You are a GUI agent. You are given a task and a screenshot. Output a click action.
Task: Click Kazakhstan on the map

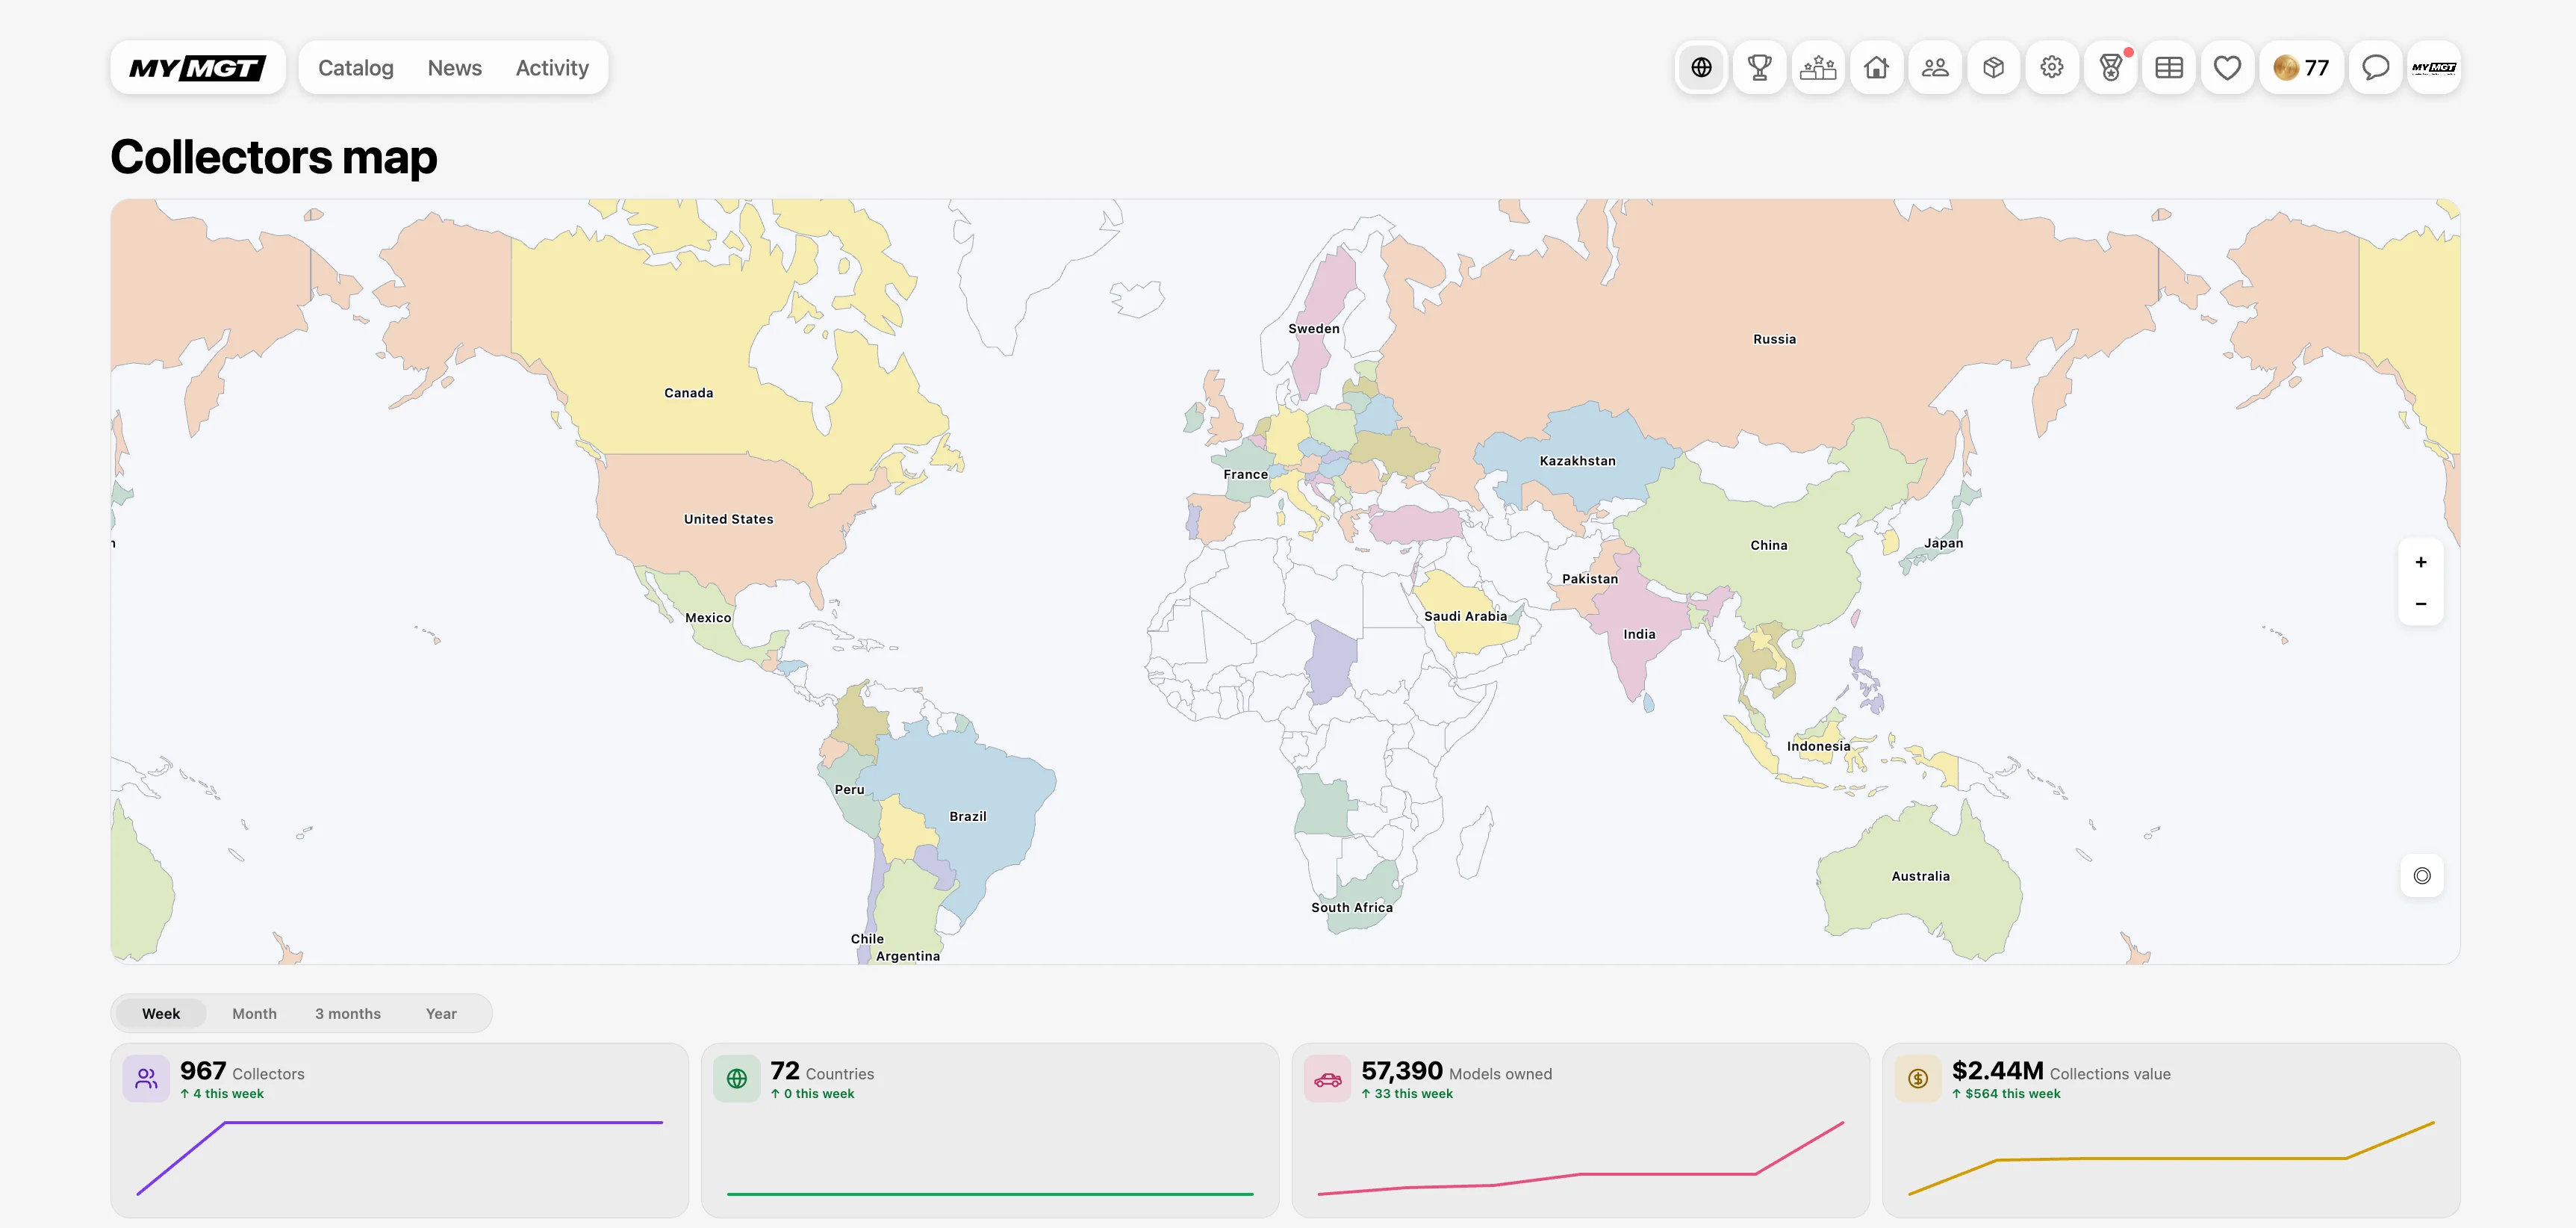point(1578,461)
